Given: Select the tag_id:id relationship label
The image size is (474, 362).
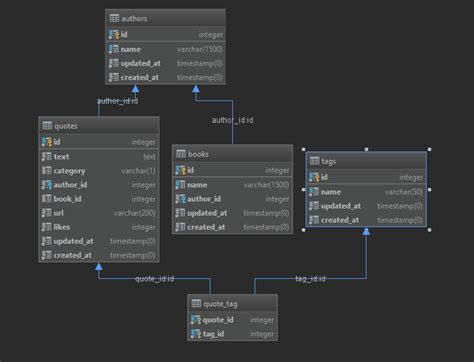Looking at the screenshot, I should [x=310, y=279].
